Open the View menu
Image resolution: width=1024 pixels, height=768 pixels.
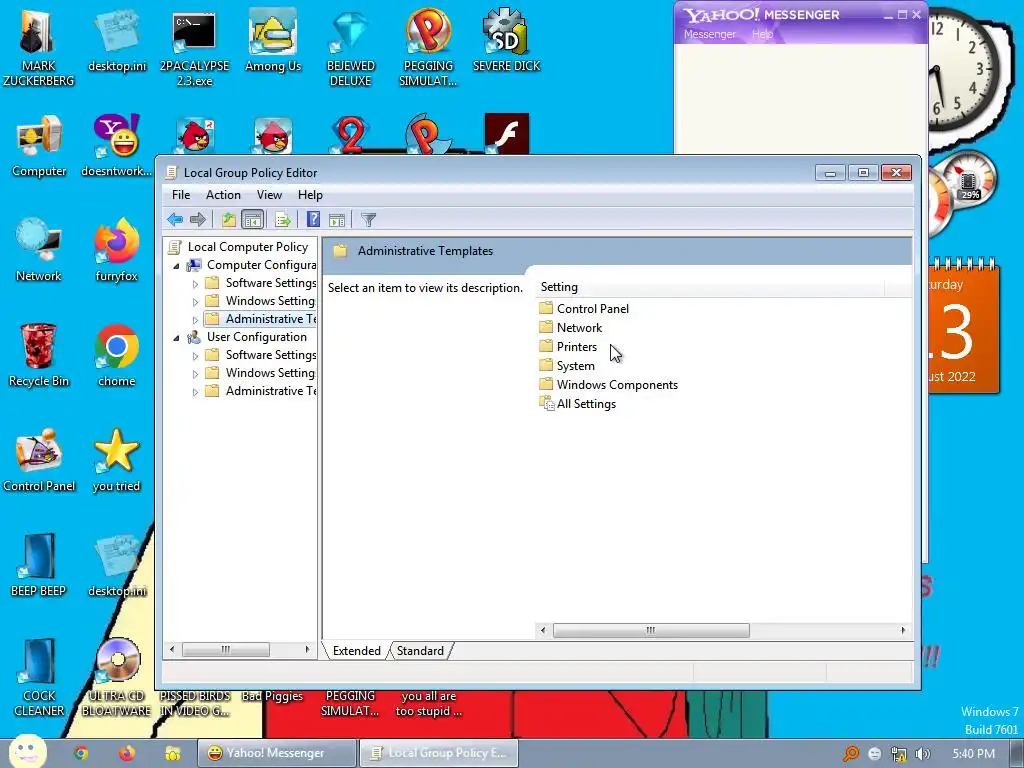(269, 195)
